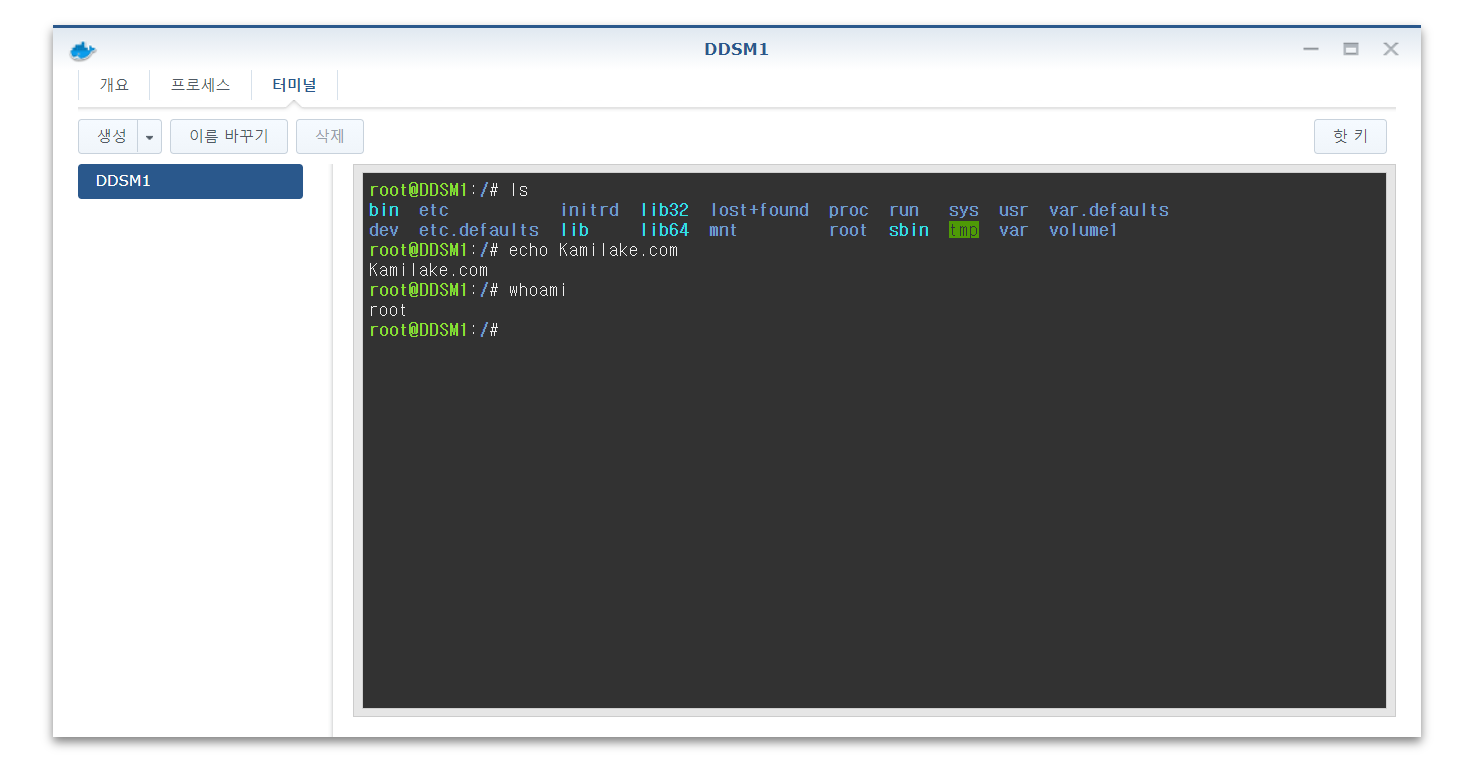Click the 'Kamilake.com' output line
Image resolution: width=1466 pixels, height=778 pixels.
tap(429, 270)
